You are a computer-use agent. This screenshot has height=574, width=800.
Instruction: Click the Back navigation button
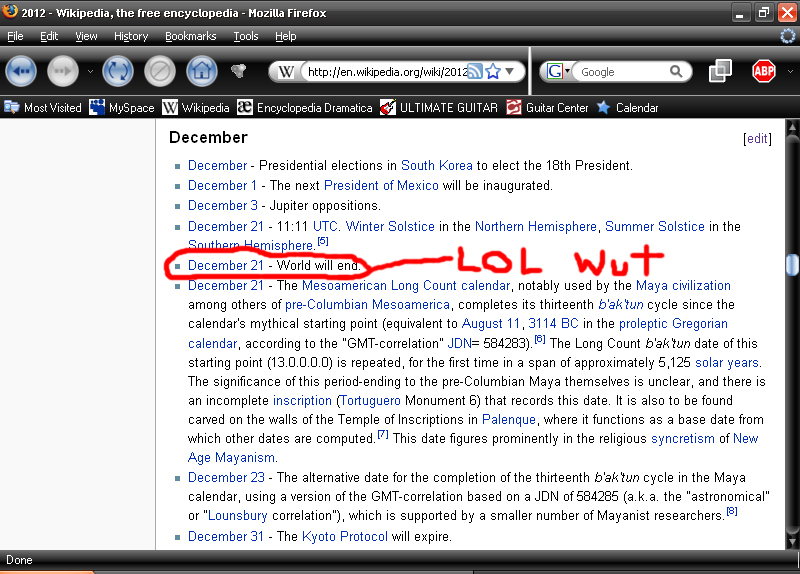(21, 71)
